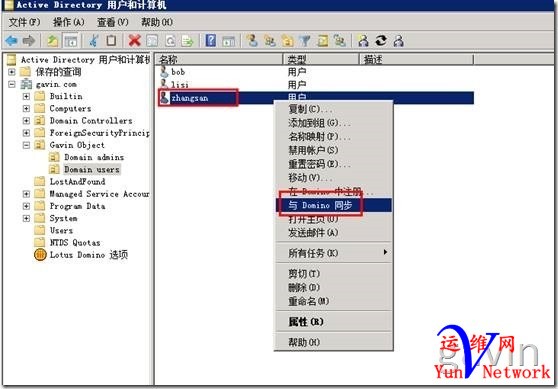The image size is (558, 389).
Task: Select the Domain admins OU
Action: 94,157
